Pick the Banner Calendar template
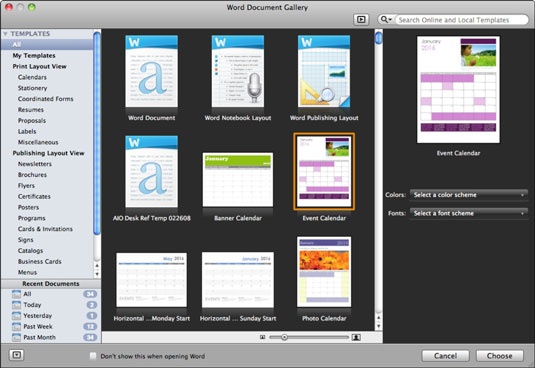535x368 pixels. 238,179
